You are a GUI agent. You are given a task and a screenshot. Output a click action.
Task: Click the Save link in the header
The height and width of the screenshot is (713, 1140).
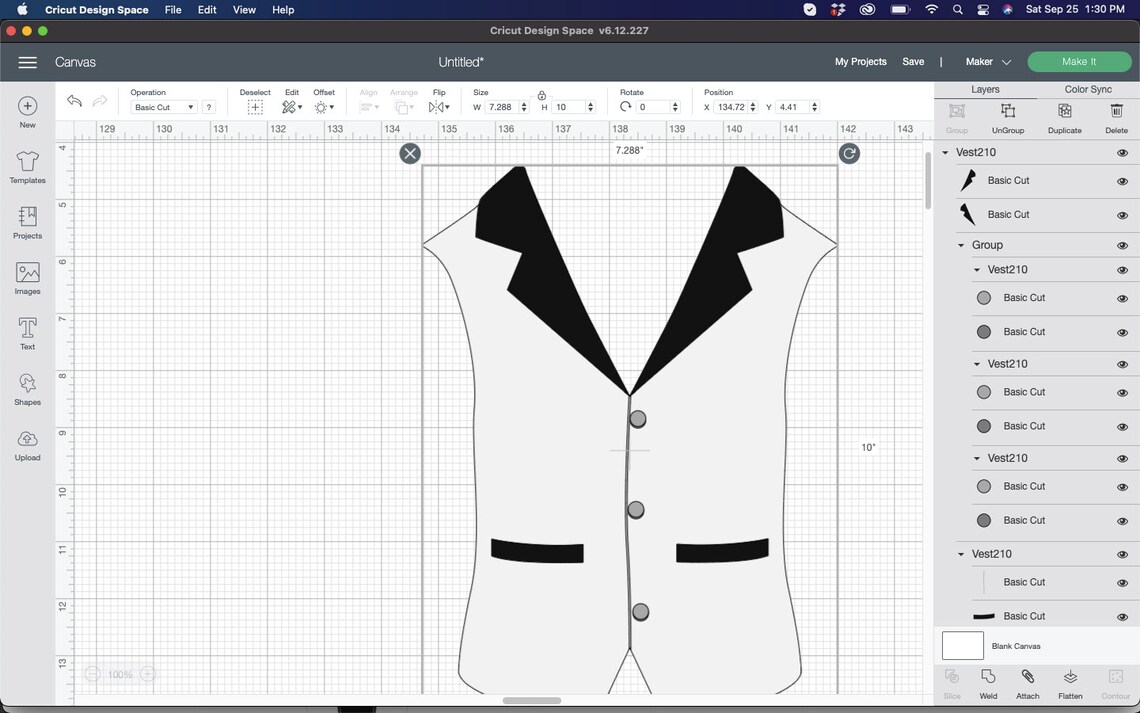[x=913, y=61]
